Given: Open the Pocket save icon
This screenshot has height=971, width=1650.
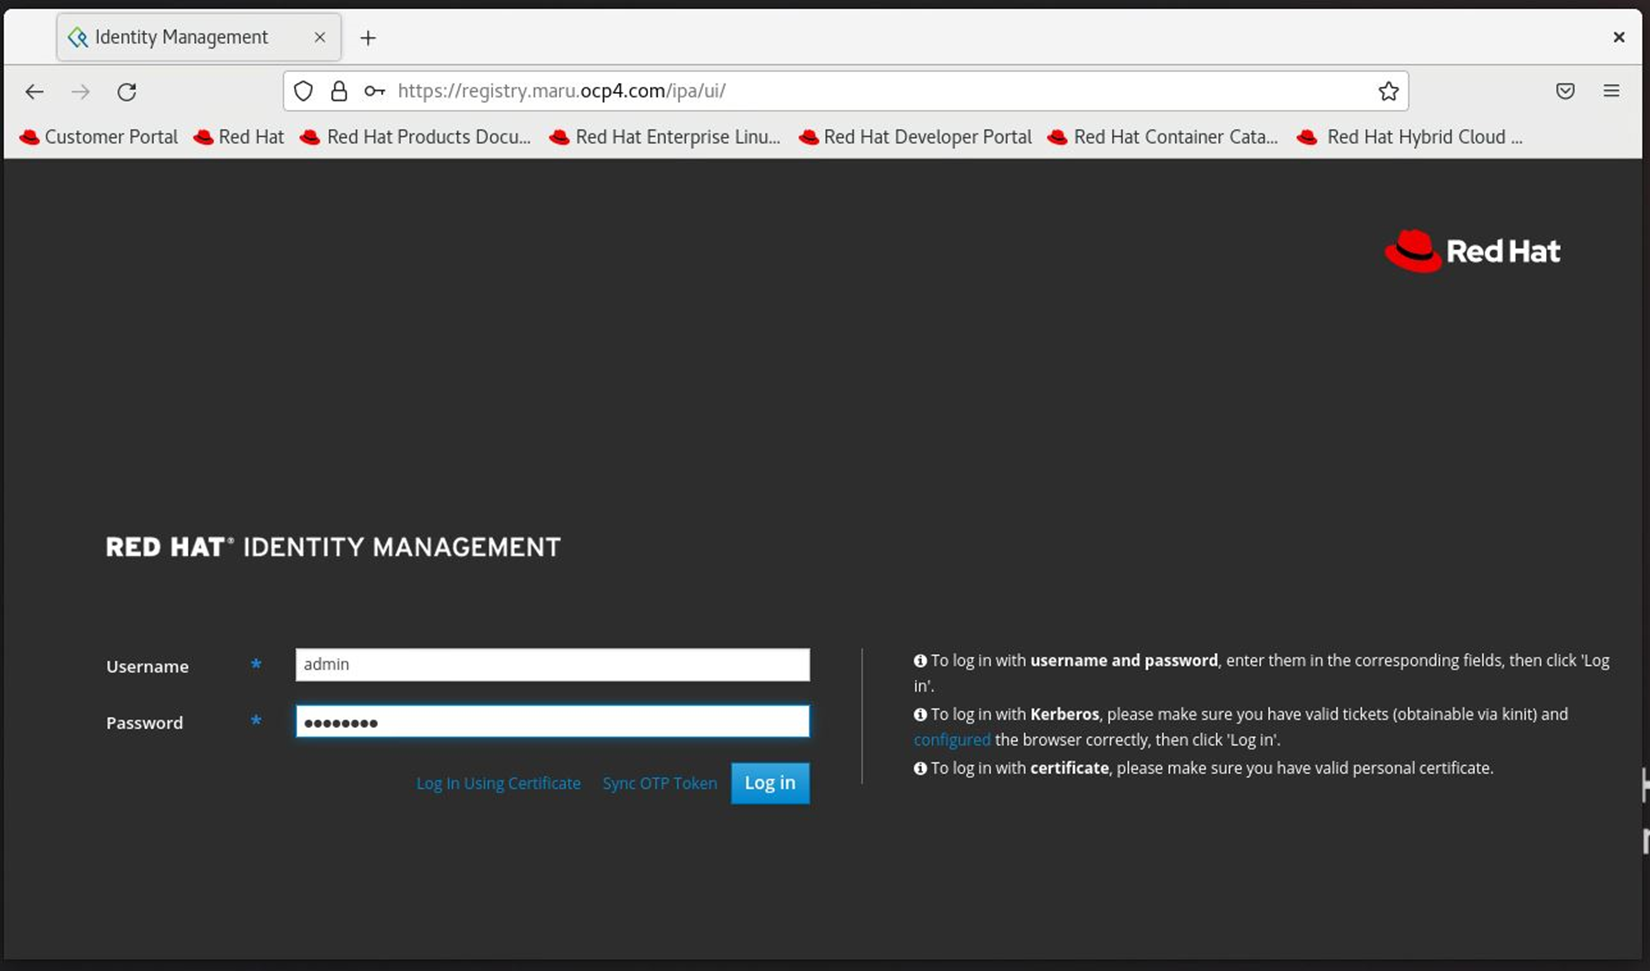Looking at the screenshot, I should tap(1565, 91).
